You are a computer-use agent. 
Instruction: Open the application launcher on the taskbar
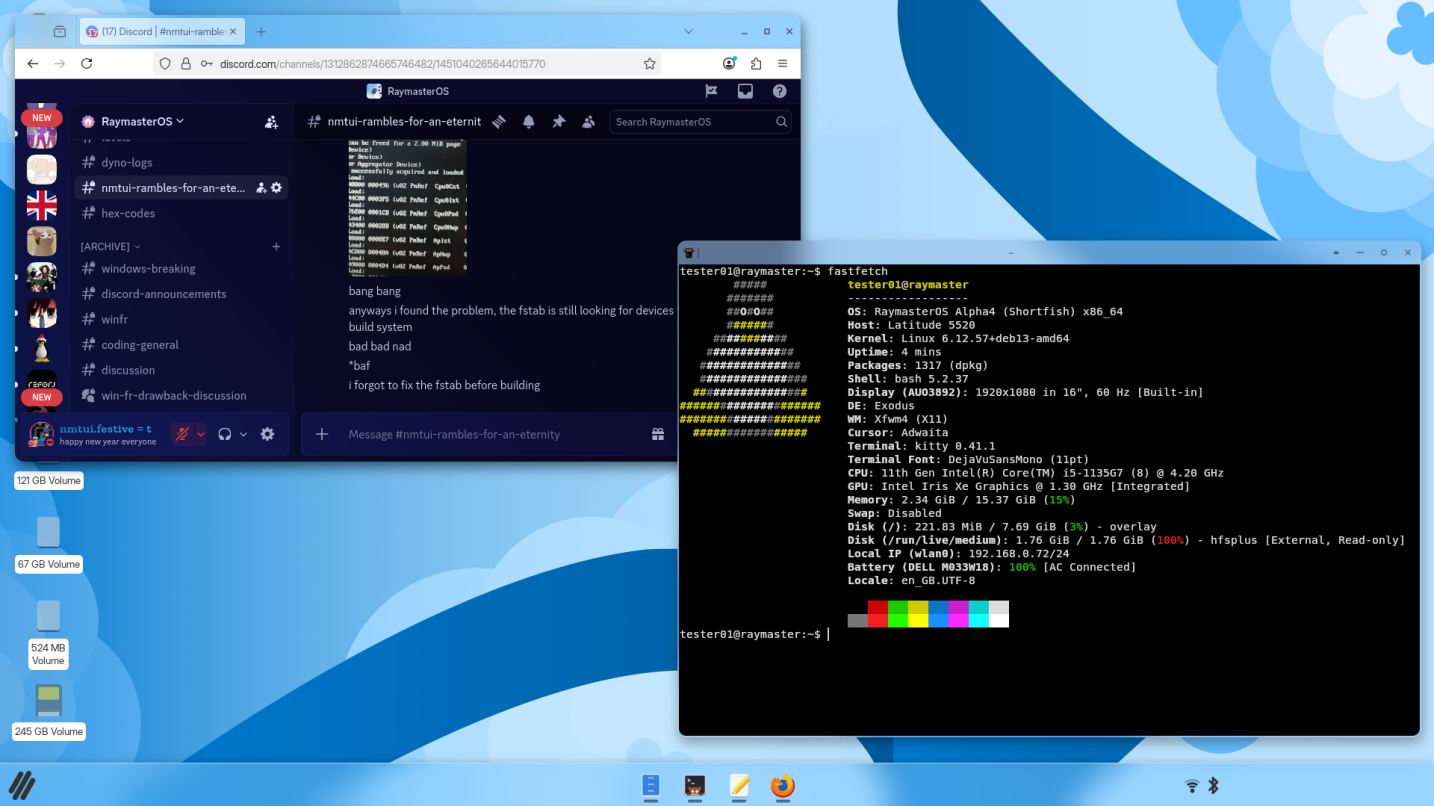point(22,786)
